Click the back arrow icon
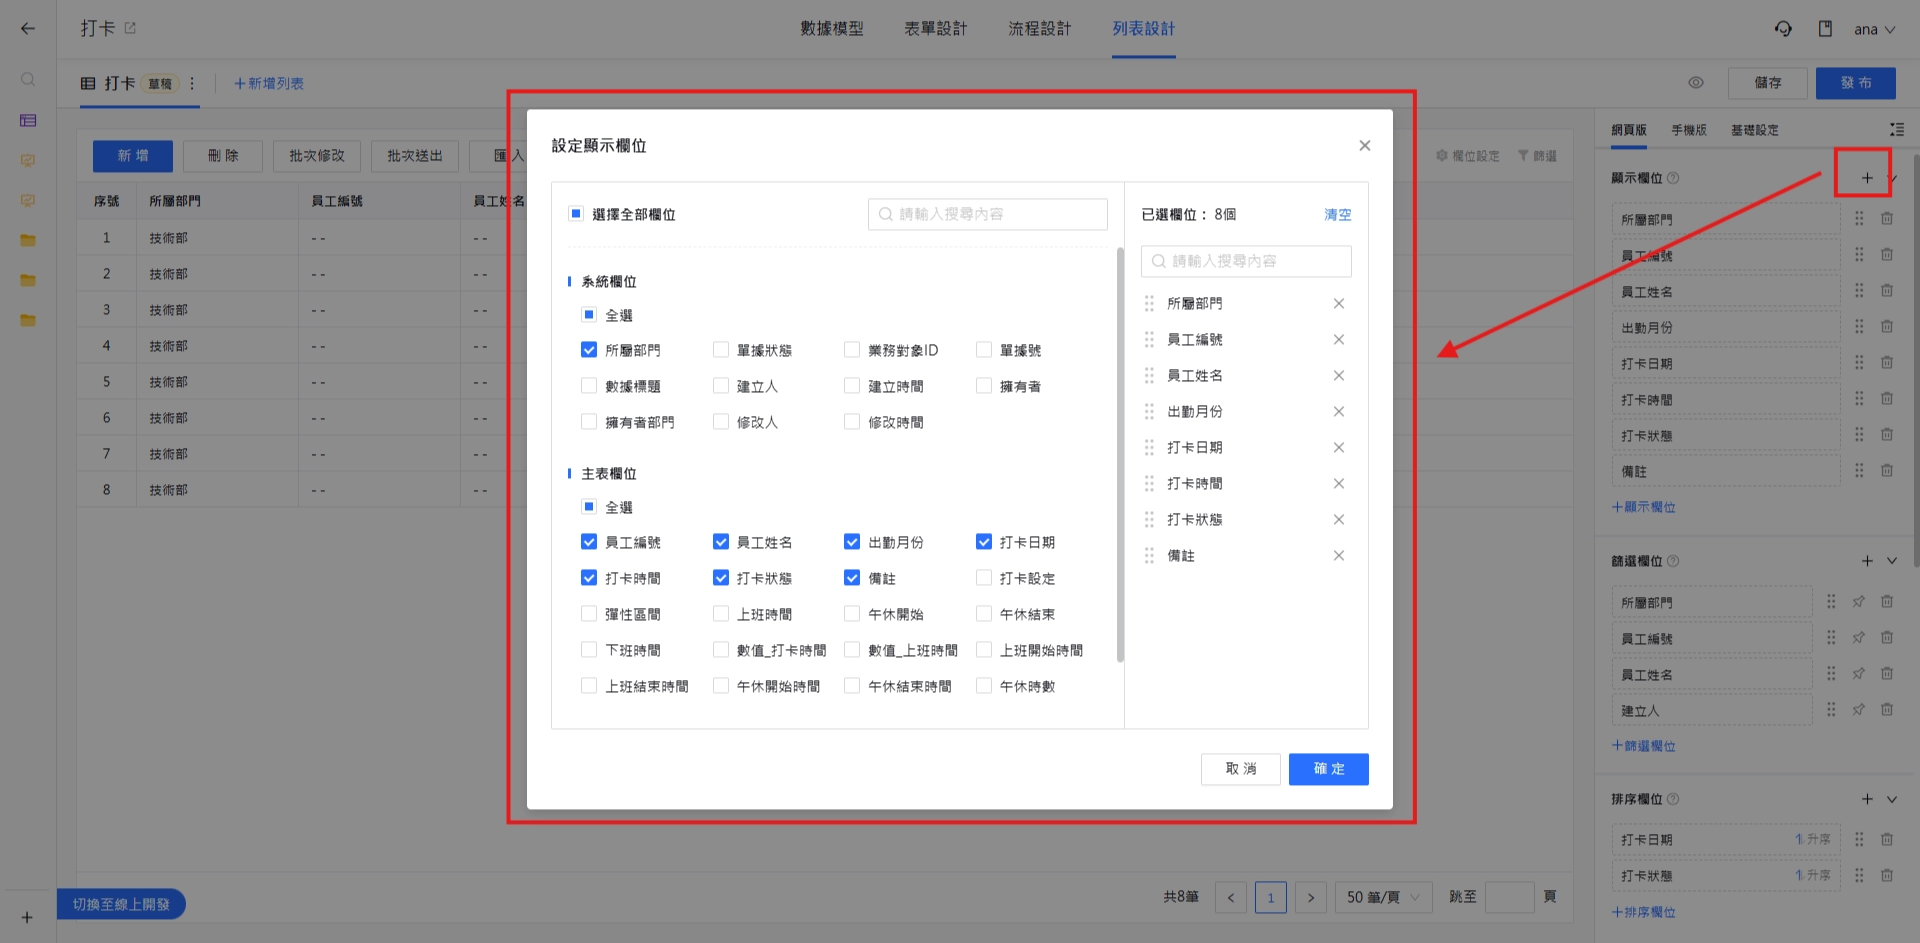Viewport: 1920px width, 943px height. 28,29
